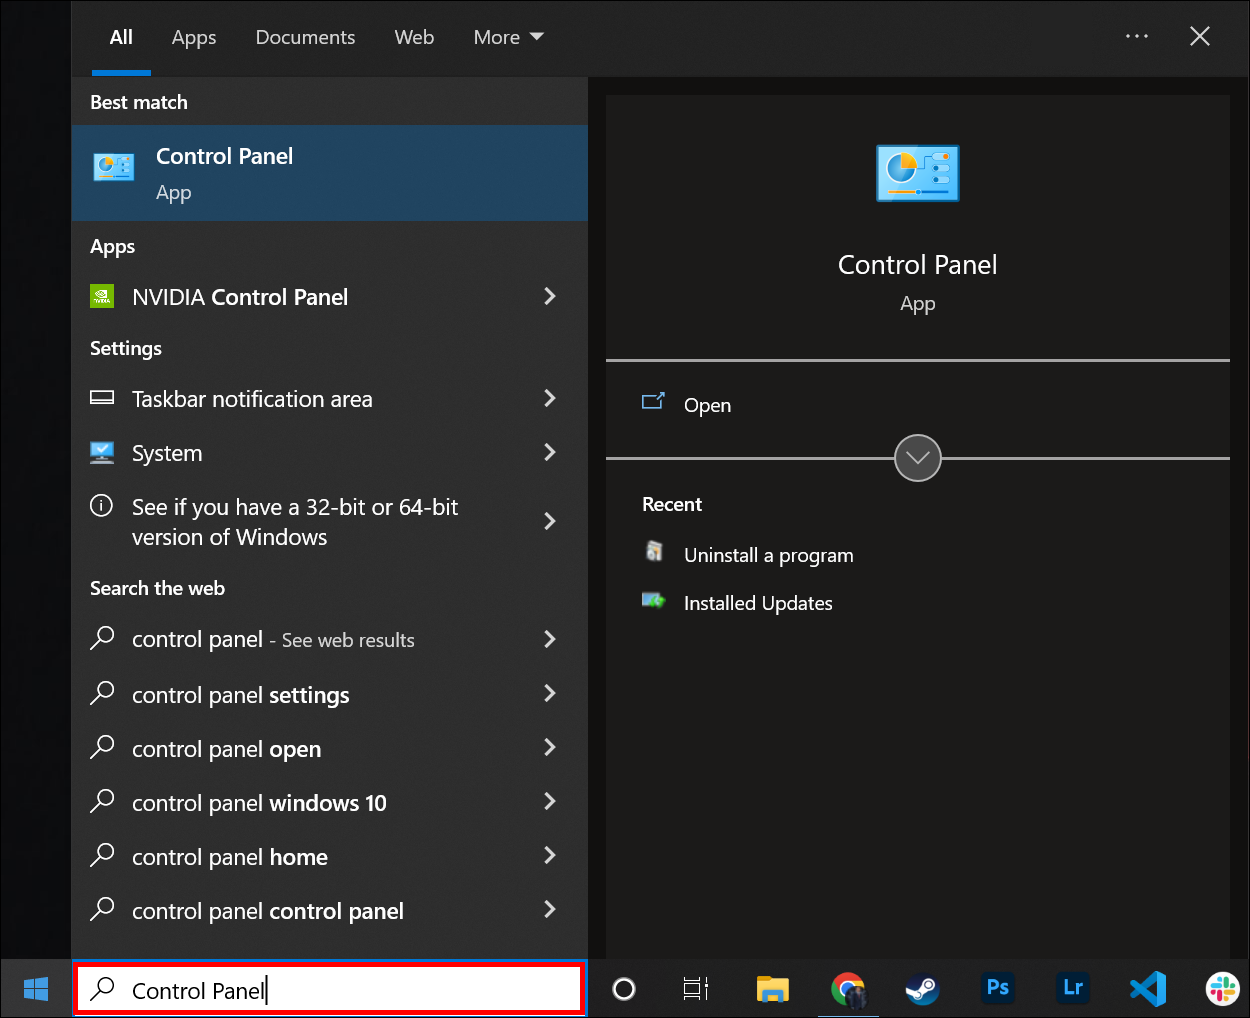Image resolution: width=1250 pixels, height=1018 pixels.
Task: Switch to the Documents tab
Action: click(305, 37)
